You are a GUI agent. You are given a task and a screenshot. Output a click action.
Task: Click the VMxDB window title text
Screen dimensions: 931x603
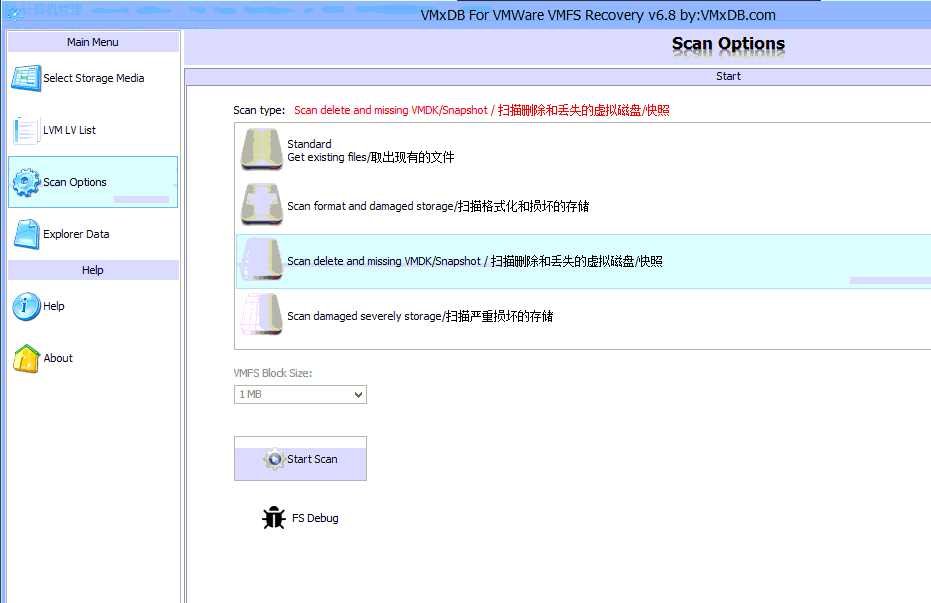tap(598, 15)
